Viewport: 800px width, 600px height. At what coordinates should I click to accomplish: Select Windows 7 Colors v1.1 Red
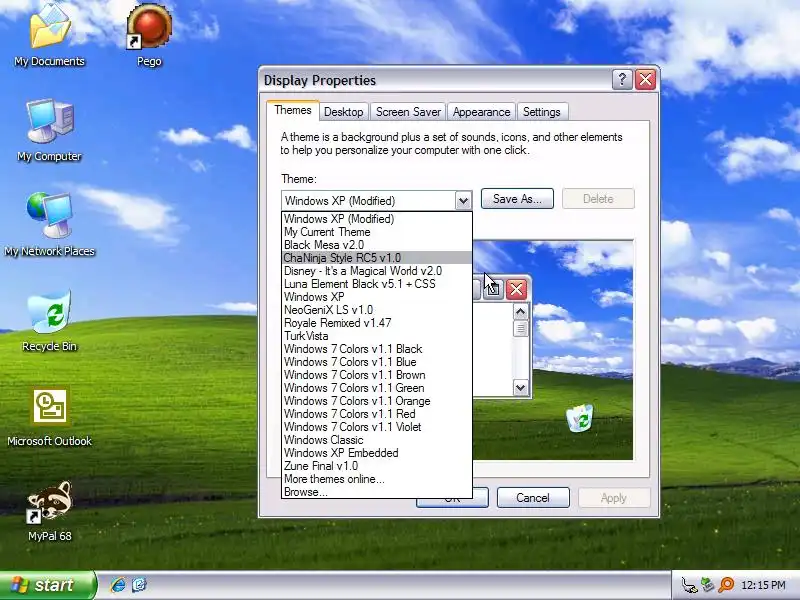377,414
